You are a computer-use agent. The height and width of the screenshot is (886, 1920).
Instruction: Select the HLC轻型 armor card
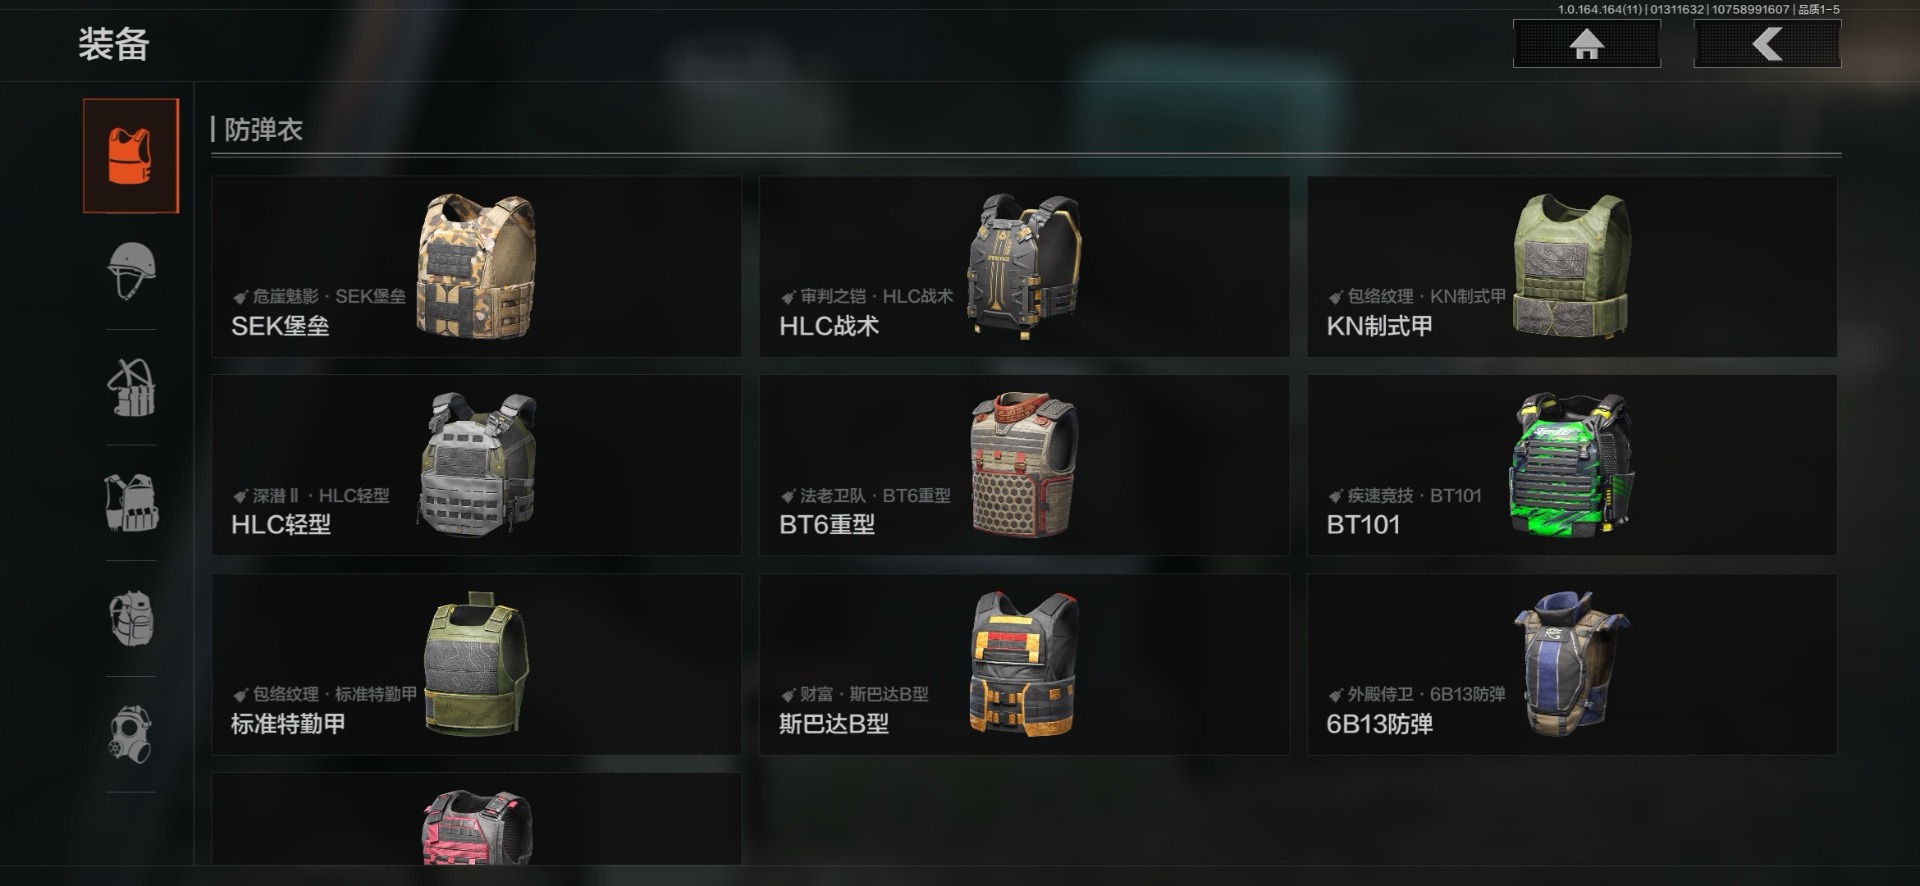(x=476, y=465)
